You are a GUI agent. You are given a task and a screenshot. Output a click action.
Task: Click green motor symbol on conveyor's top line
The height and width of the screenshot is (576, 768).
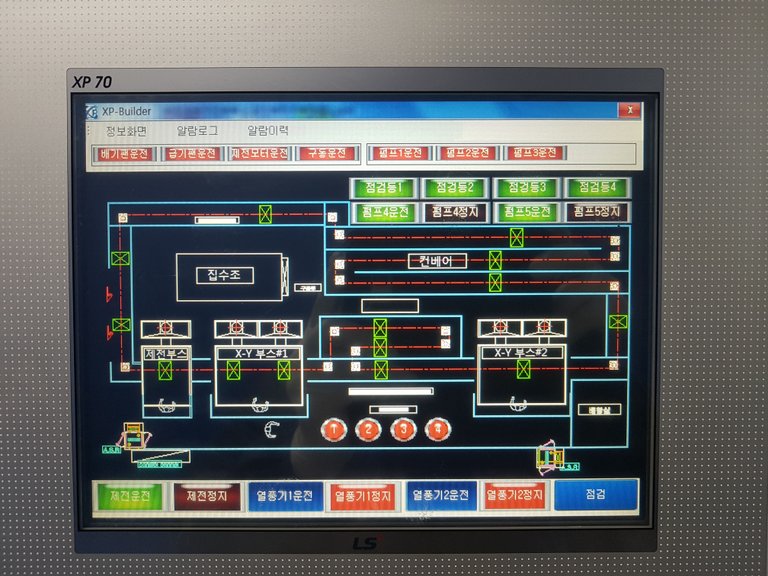tap(516, 238)
